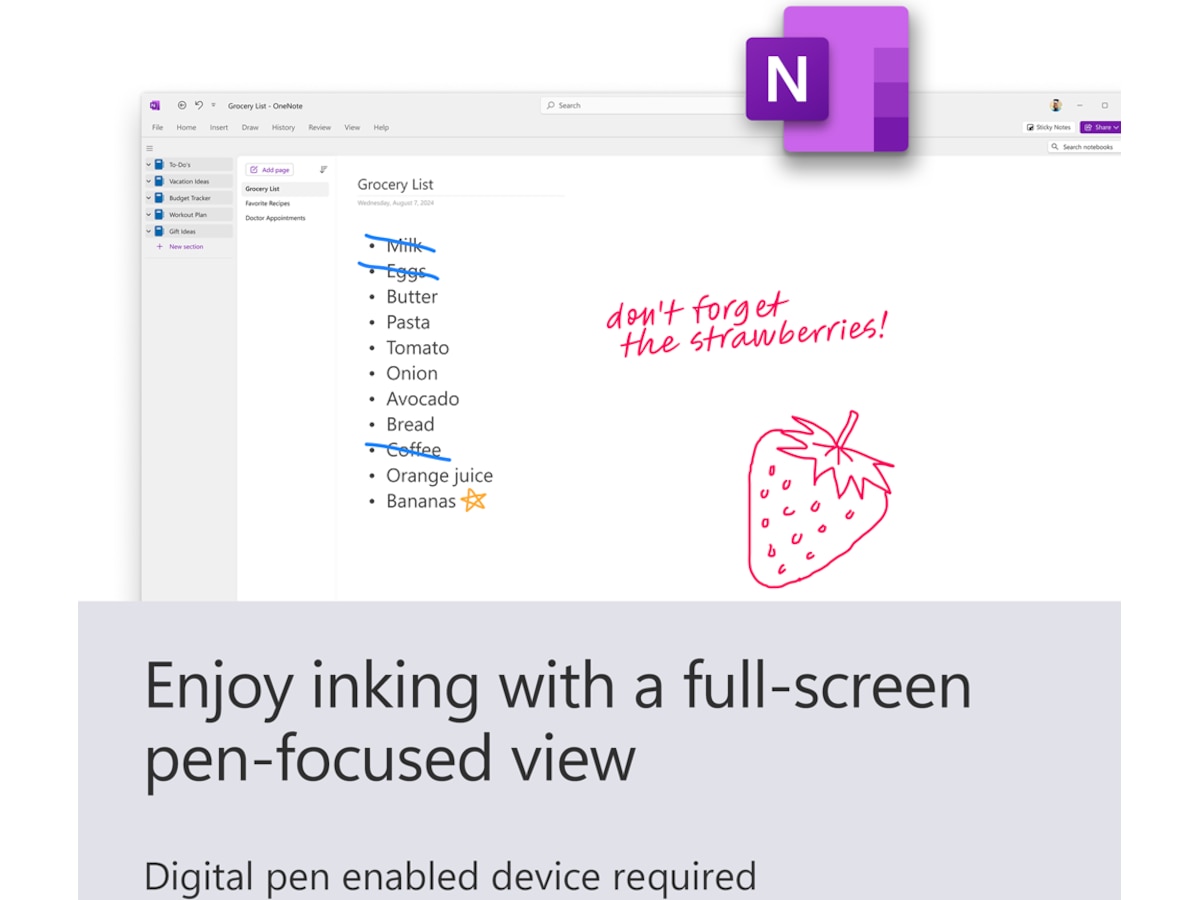
Task: Open the hamburger menu above notebook list
Action: 149,148
